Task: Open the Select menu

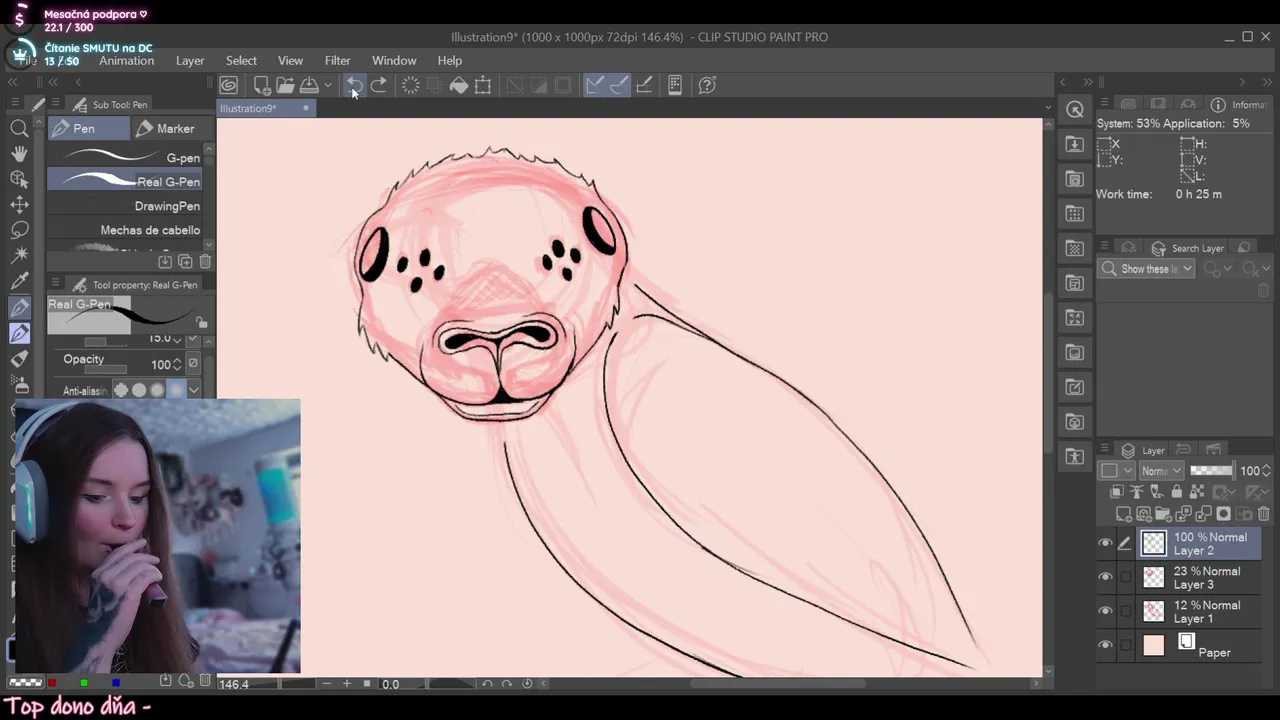Action: [x=241, y=61]
